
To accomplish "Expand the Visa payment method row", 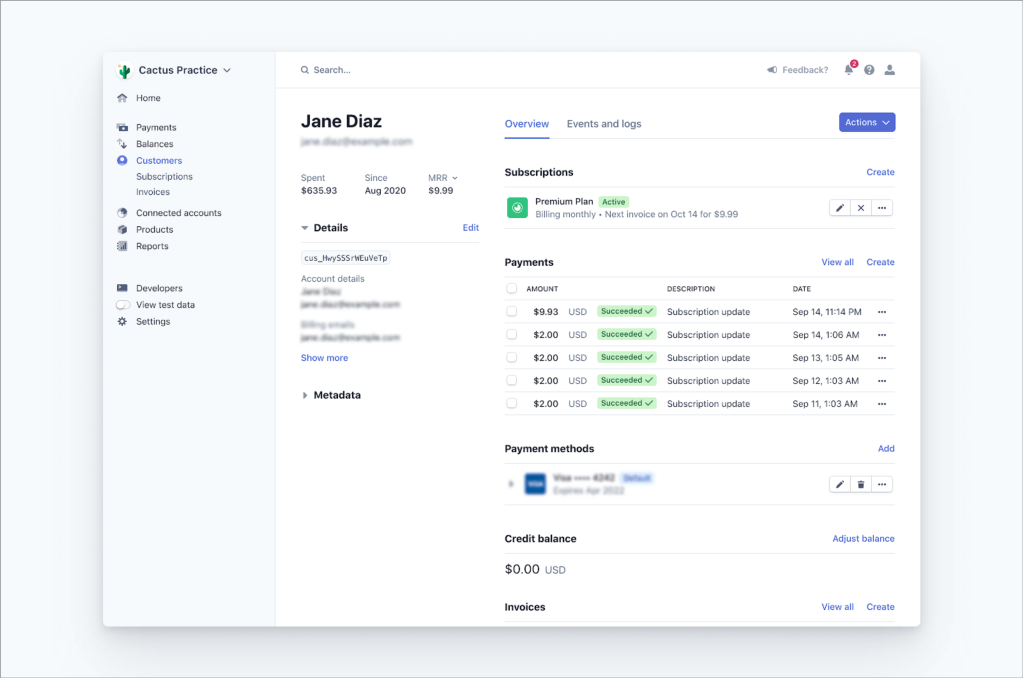I will [x=511, y=484].
